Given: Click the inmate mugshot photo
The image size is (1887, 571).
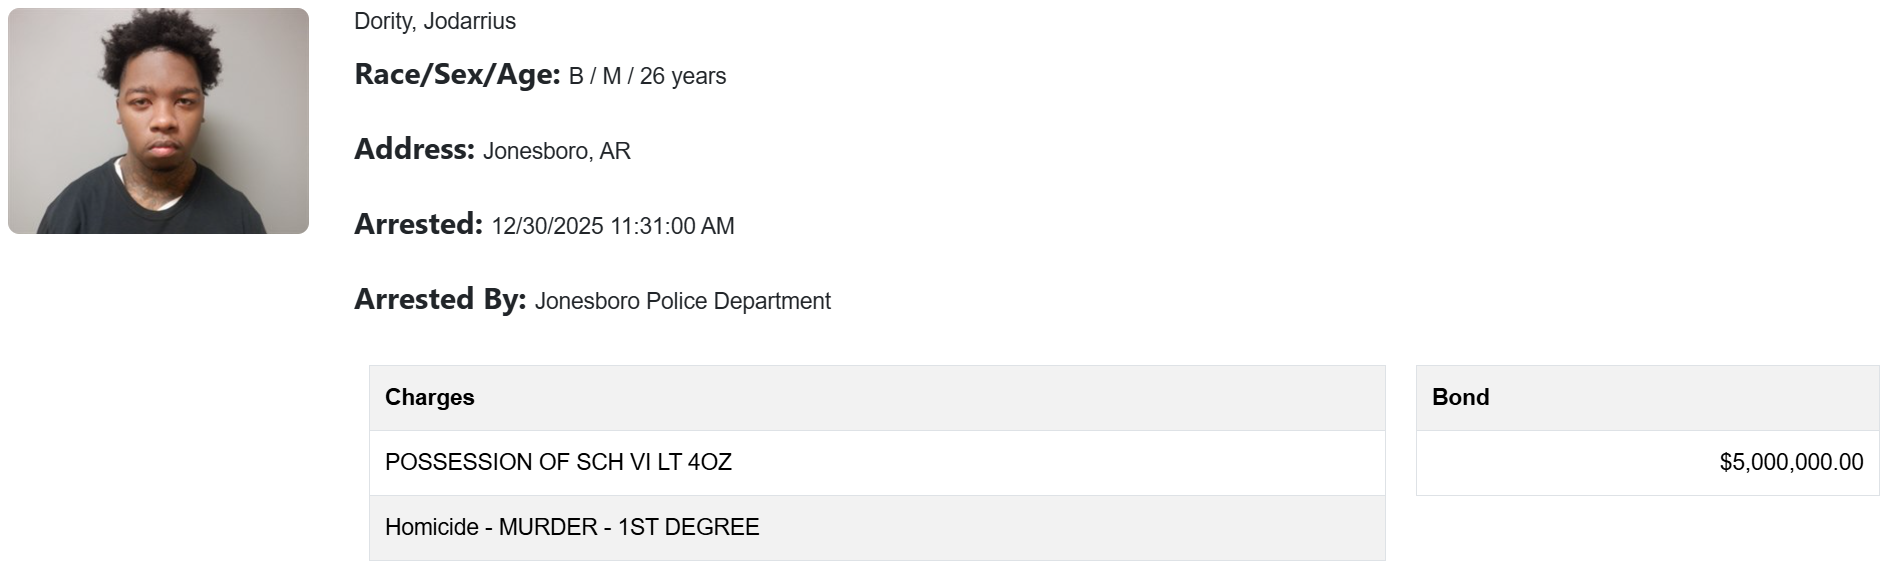Looking at the screenshot, I should pos(158,121).
